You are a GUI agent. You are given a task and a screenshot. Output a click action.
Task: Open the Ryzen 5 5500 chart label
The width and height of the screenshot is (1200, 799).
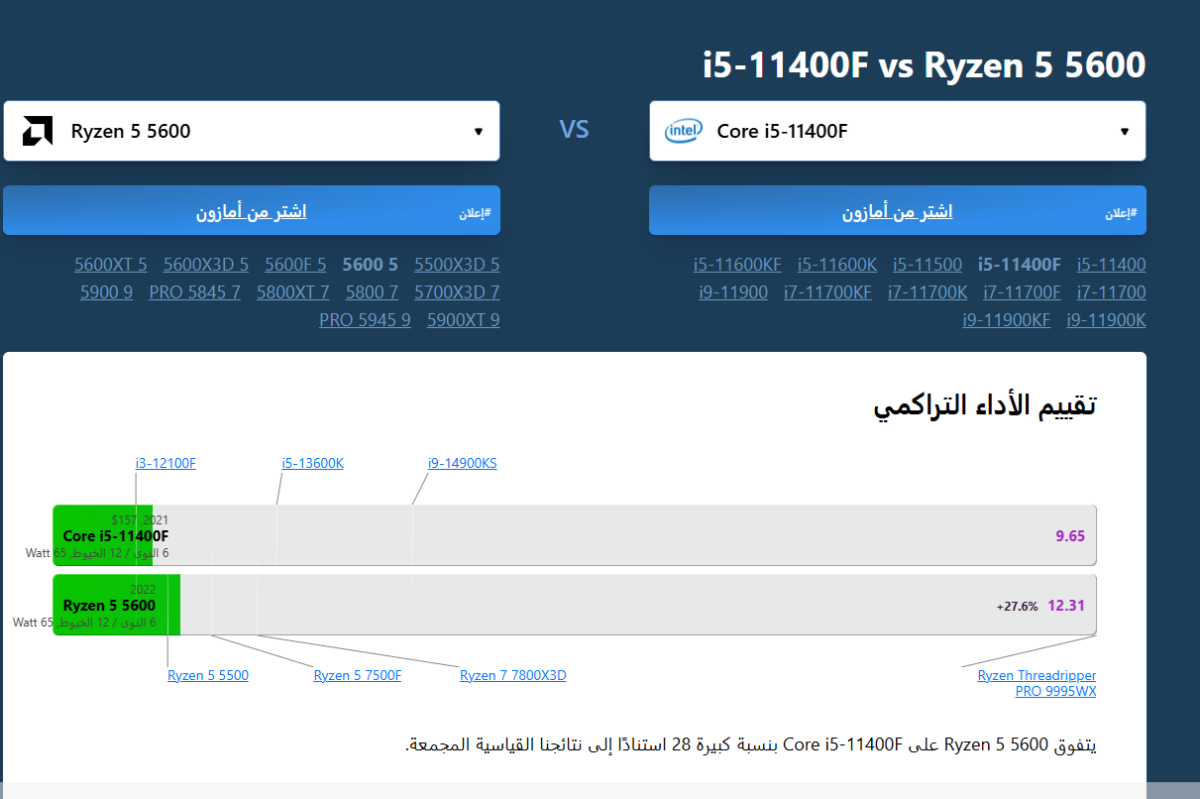(x=208, y=675)
